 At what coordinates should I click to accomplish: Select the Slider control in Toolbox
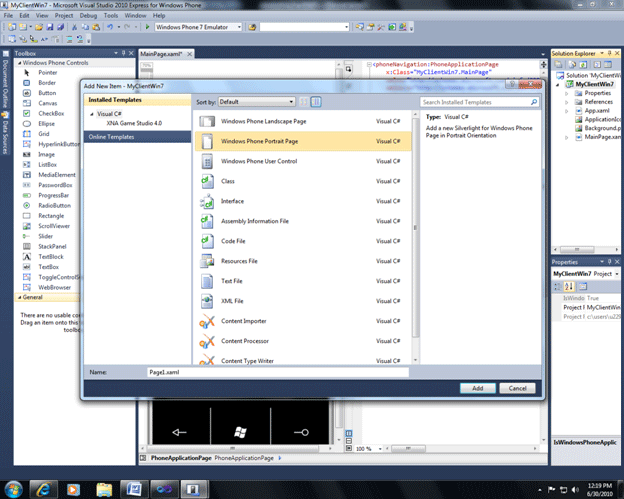pos(45,236)
